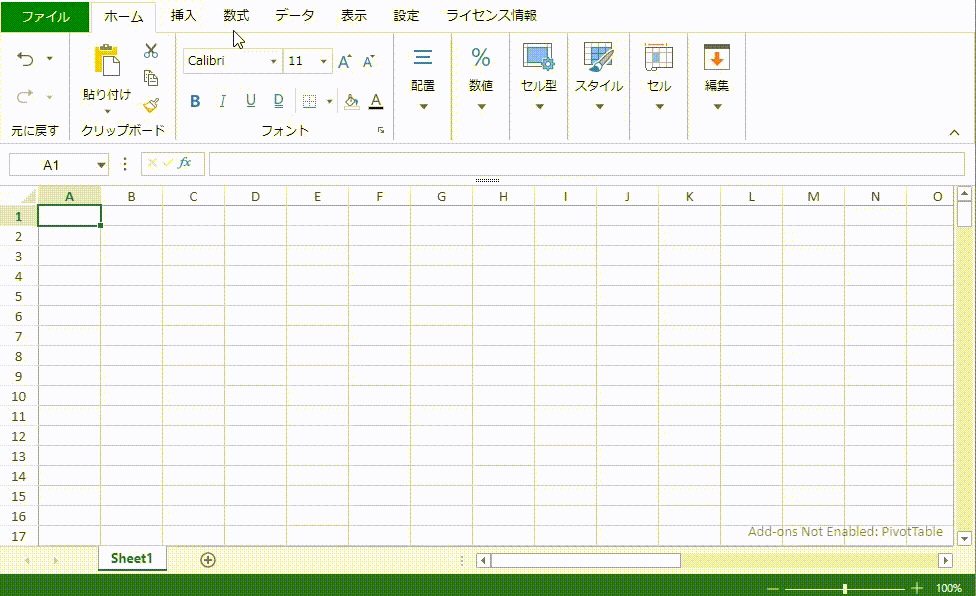Toggle Italic formatting
Screen dimensions: 976x596
[x=223, y=101]
